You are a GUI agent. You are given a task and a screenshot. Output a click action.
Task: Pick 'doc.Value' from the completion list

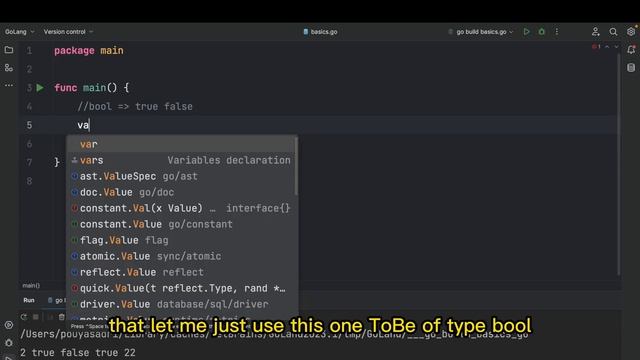[x=181, y=192]
